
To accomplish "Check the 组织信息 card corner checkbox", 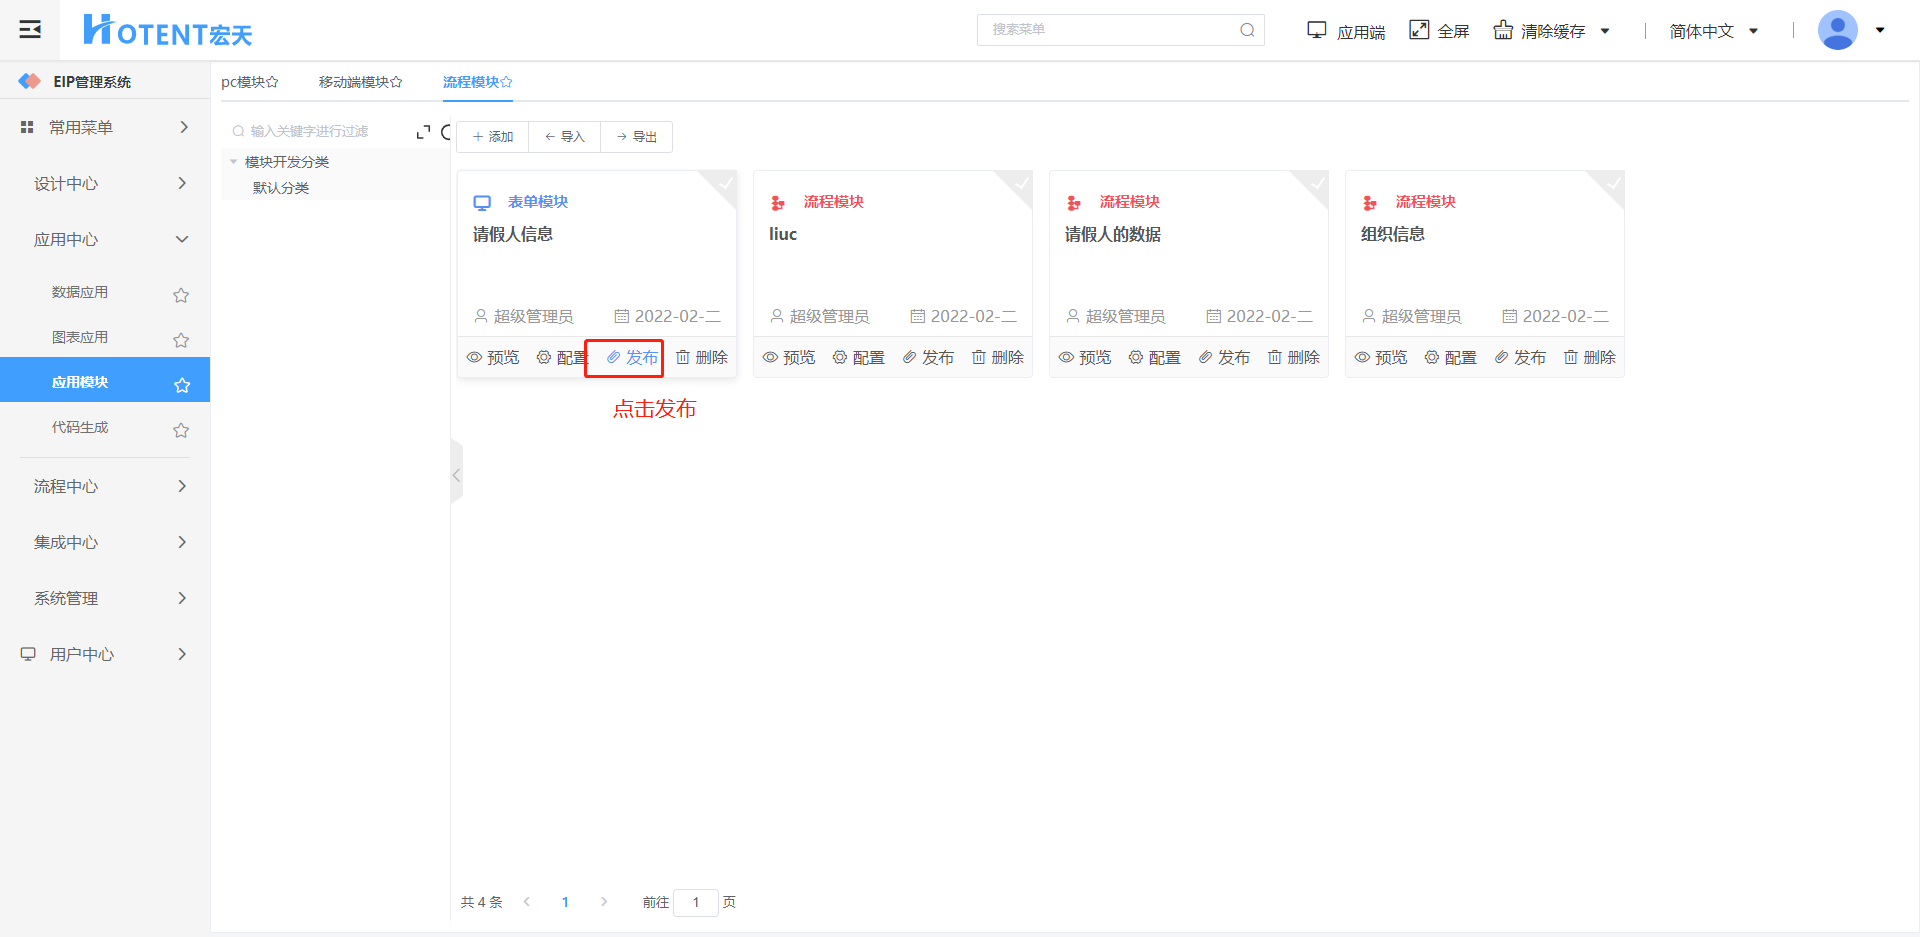I will click(x=1613, y=183).
